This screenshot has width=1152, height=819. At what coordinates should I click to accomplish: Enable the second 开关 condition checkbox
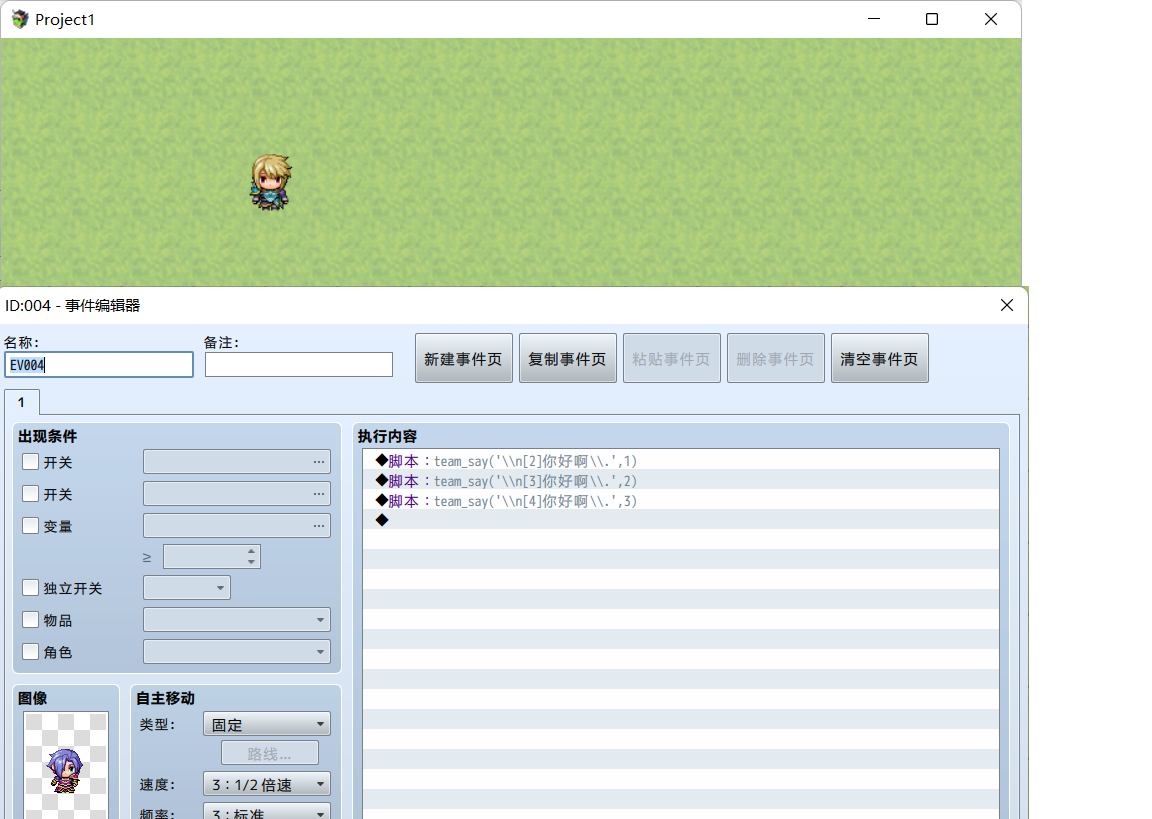point(30,494)
